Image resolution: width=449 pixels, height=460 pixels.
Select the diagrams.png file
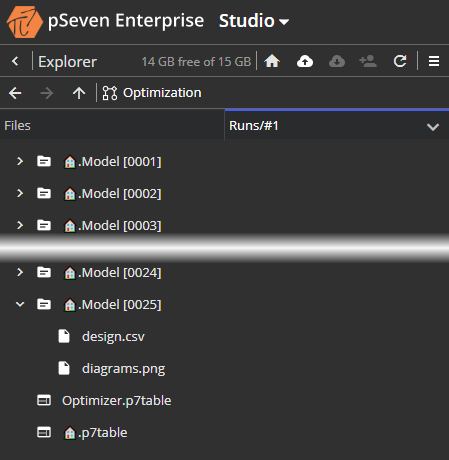coord(123,369)
